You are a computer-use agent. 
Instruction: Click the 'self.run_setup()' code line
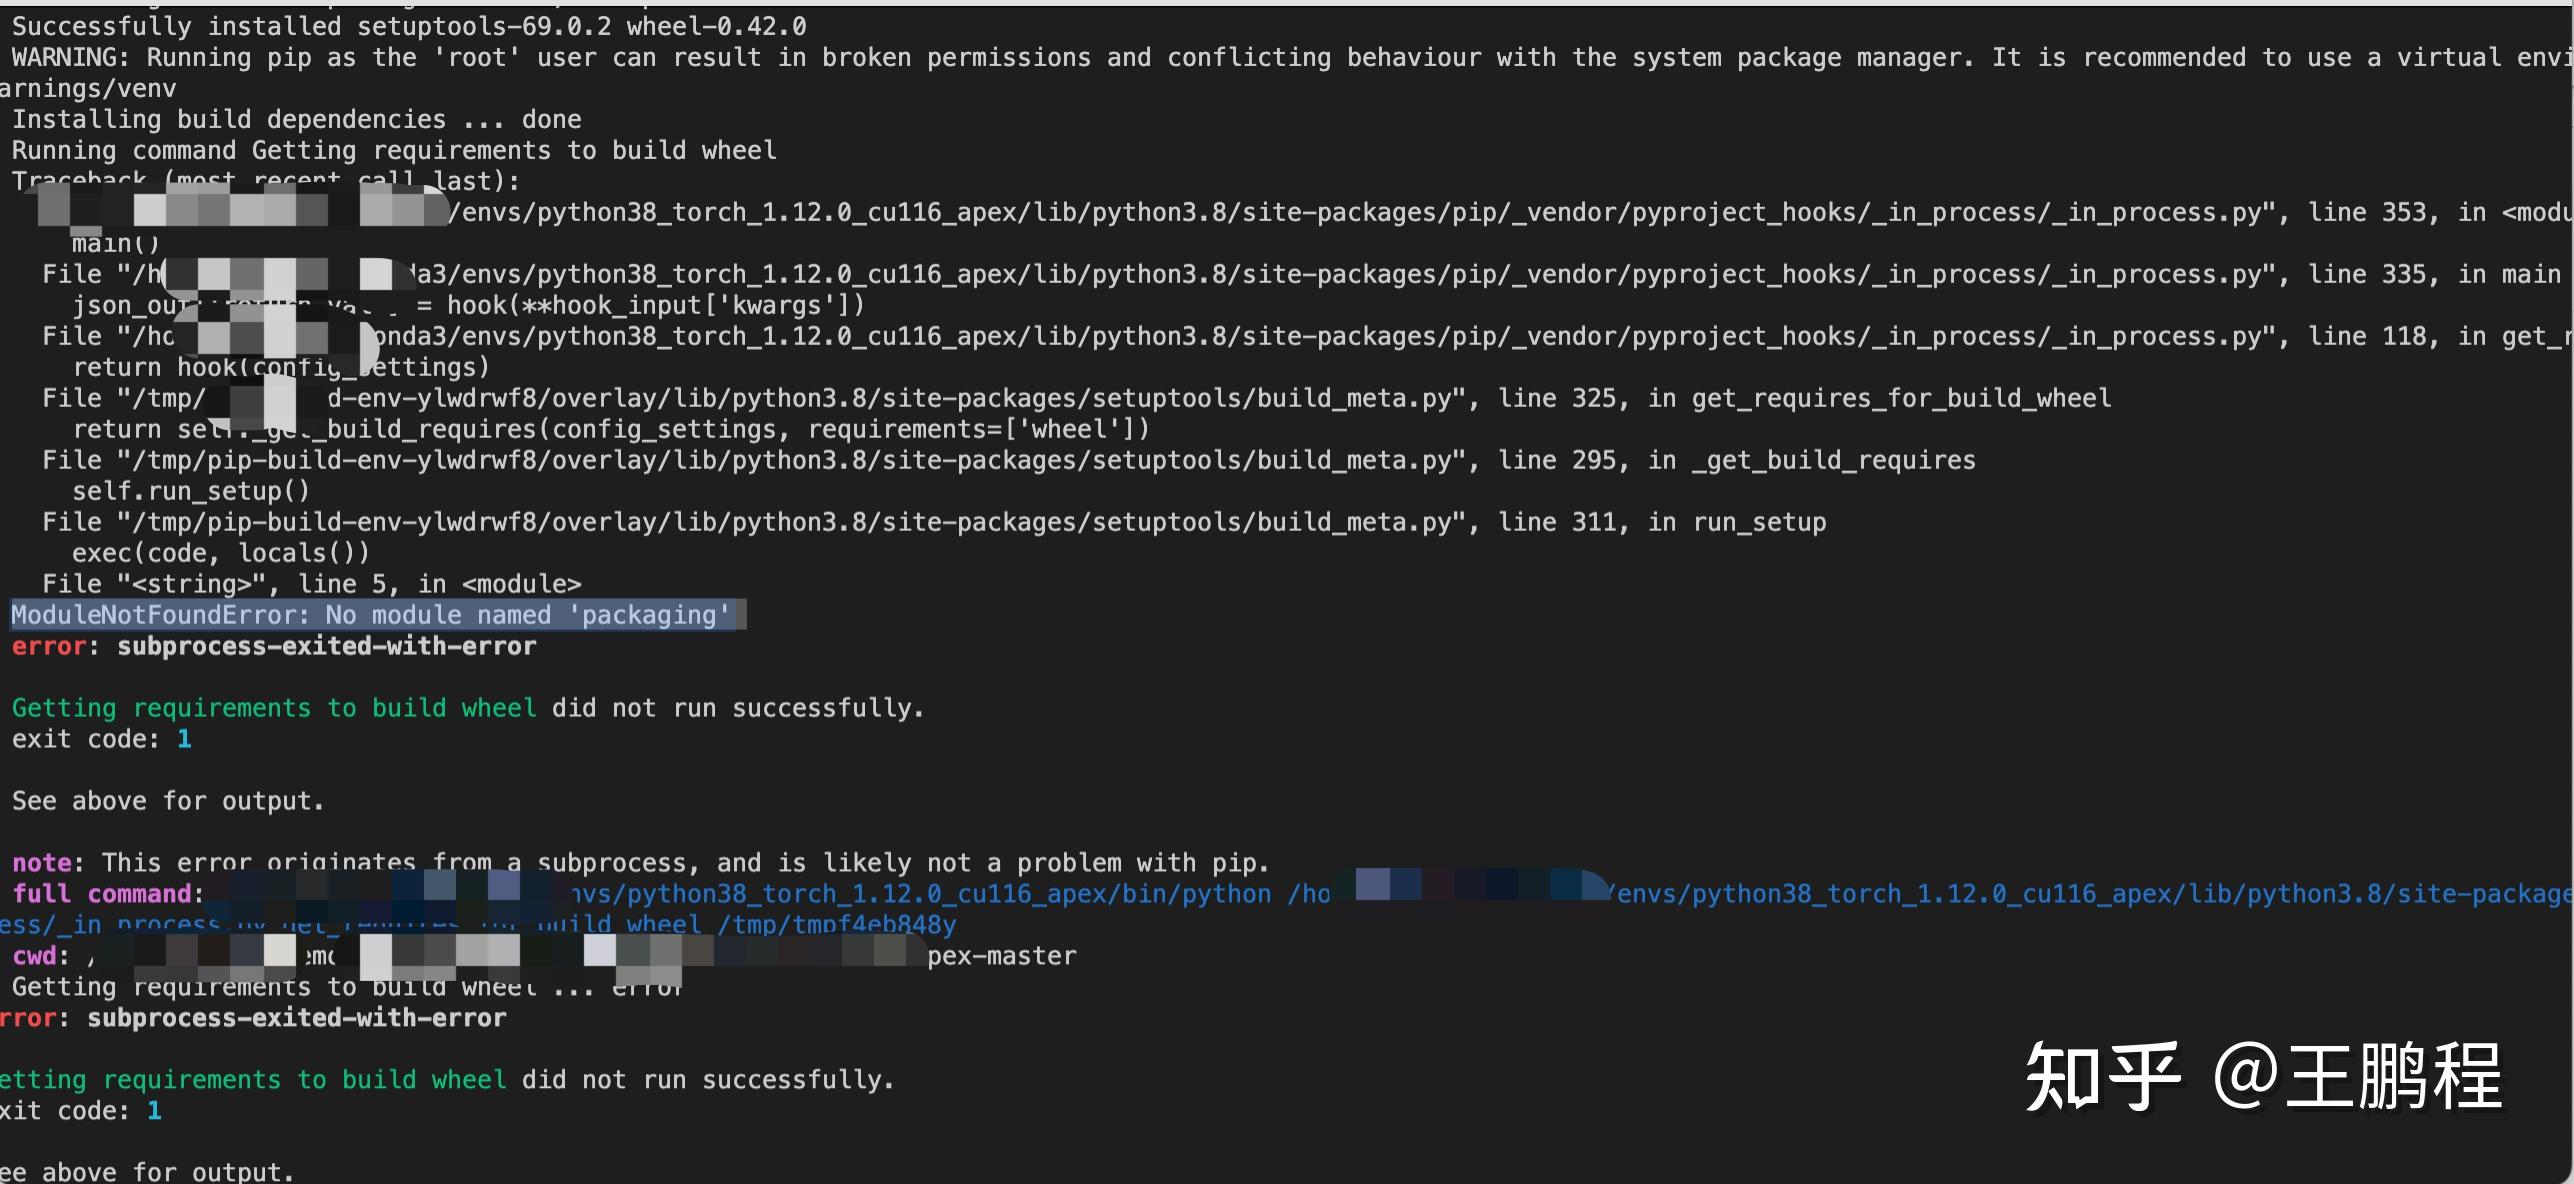pos(190,491)
